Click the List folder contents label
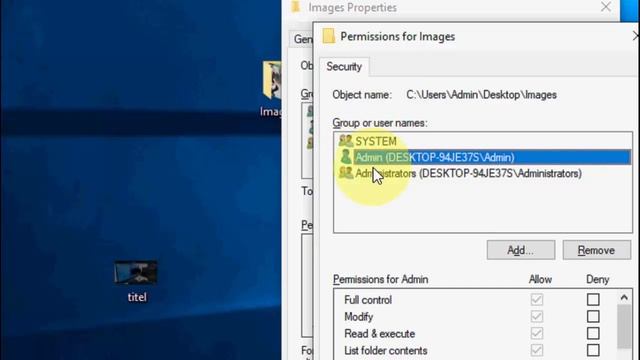Image resolution: width=640 pixels, height=360 pixels. pos(386,350)
